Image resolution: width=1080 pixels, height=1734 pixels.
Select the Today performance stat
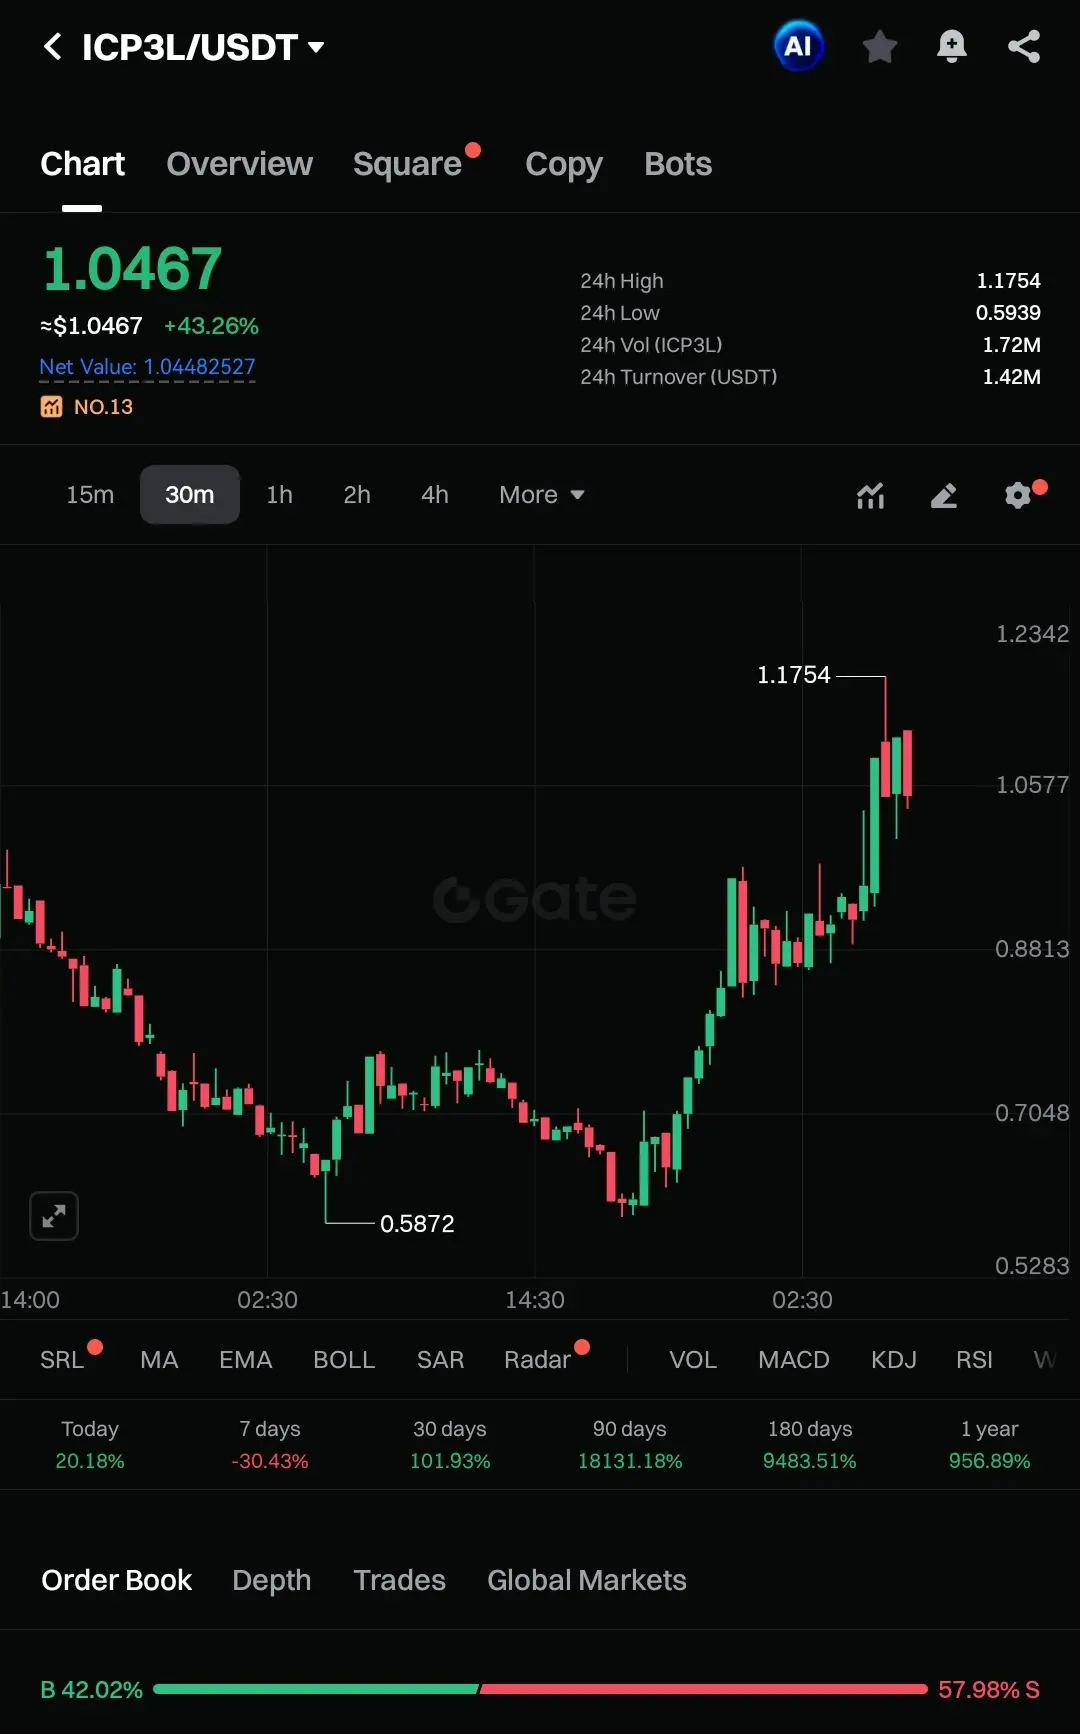point(90,1445)
